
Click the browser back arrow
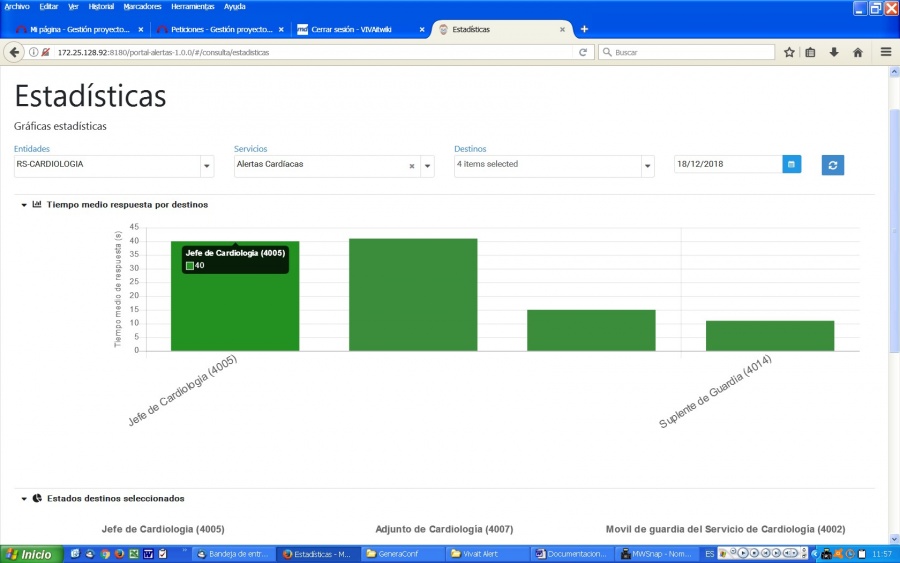(14, 52)
